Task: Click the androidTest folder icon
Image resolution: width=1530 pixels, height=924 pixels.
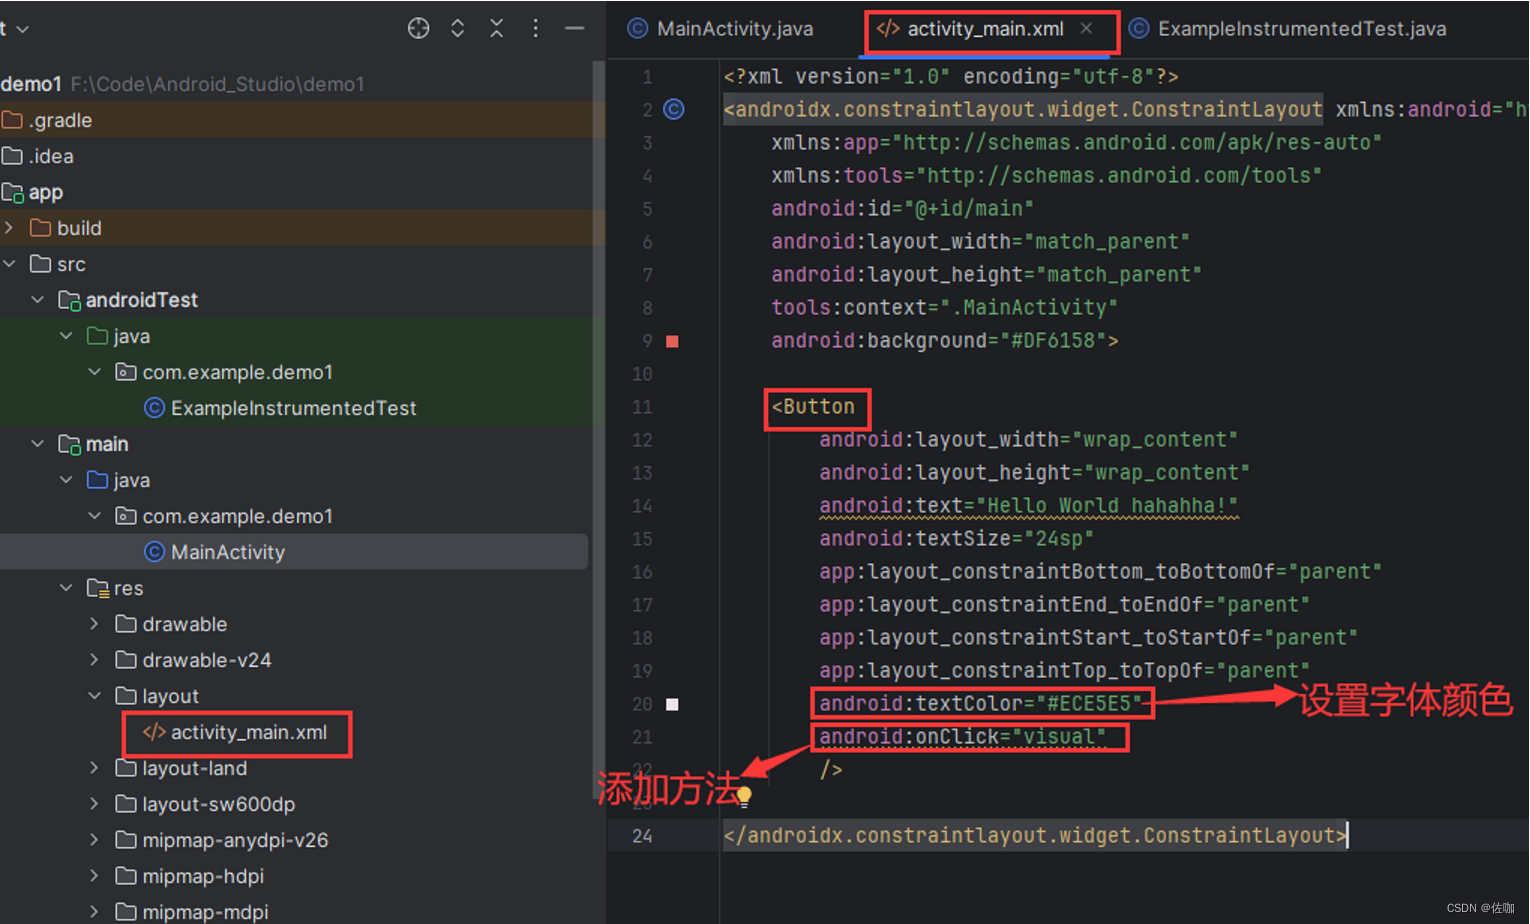Action: (x=69, y=300)
